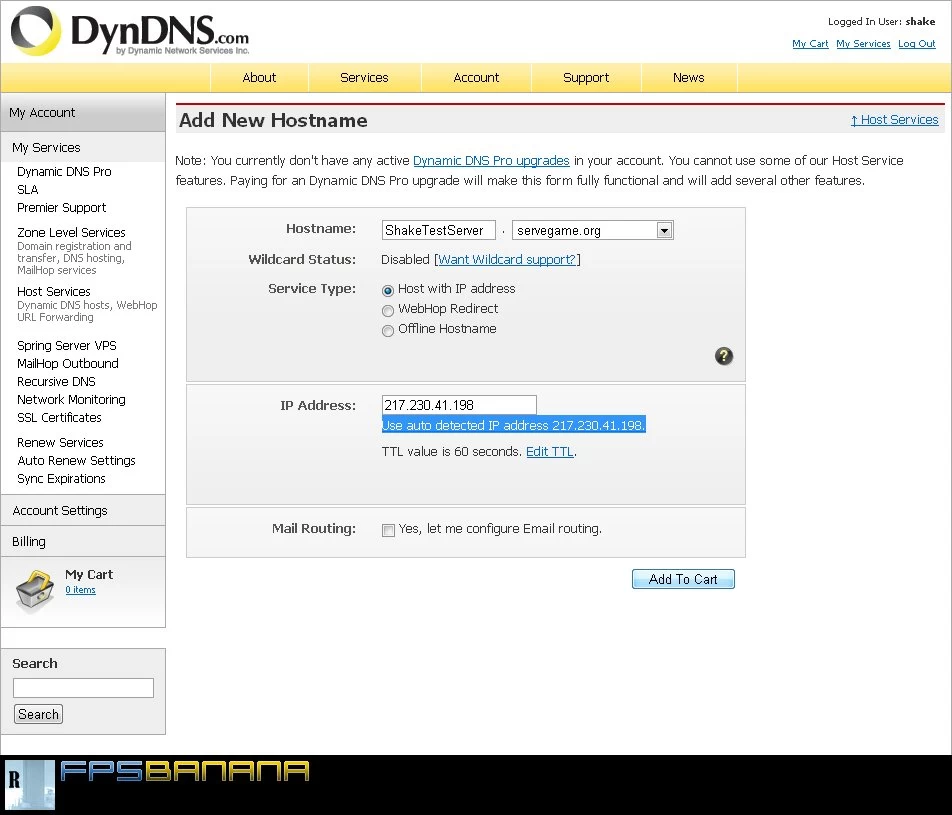The image size is (952, 815).
Task: Click the question mark help icon
Action: 724,356
